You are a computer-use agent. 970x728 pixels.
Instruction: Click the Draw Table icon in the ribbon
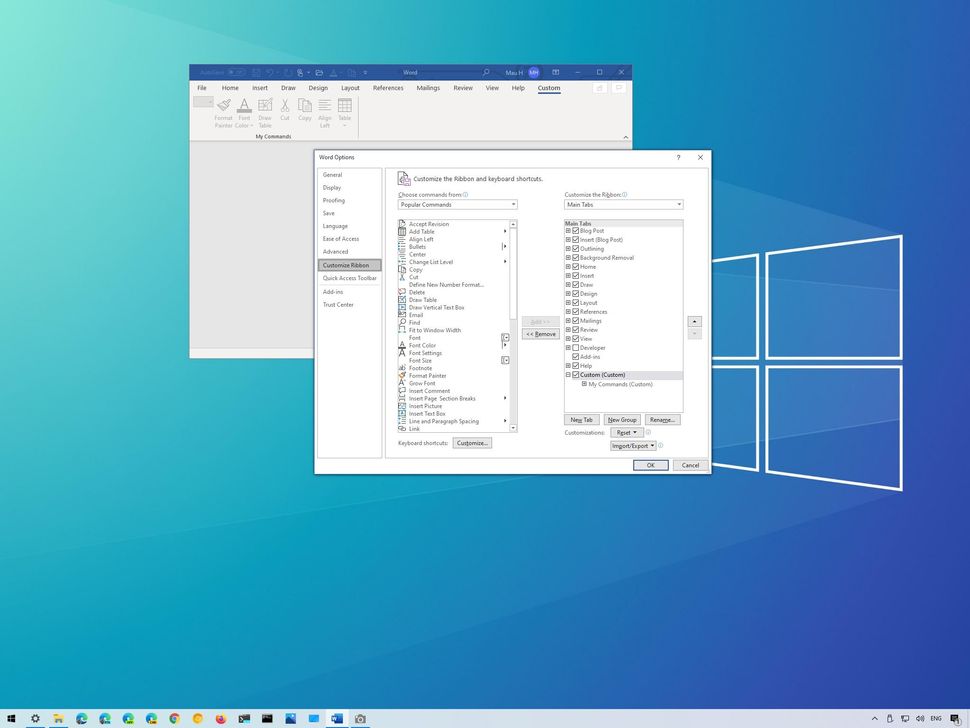click(264, 103)
